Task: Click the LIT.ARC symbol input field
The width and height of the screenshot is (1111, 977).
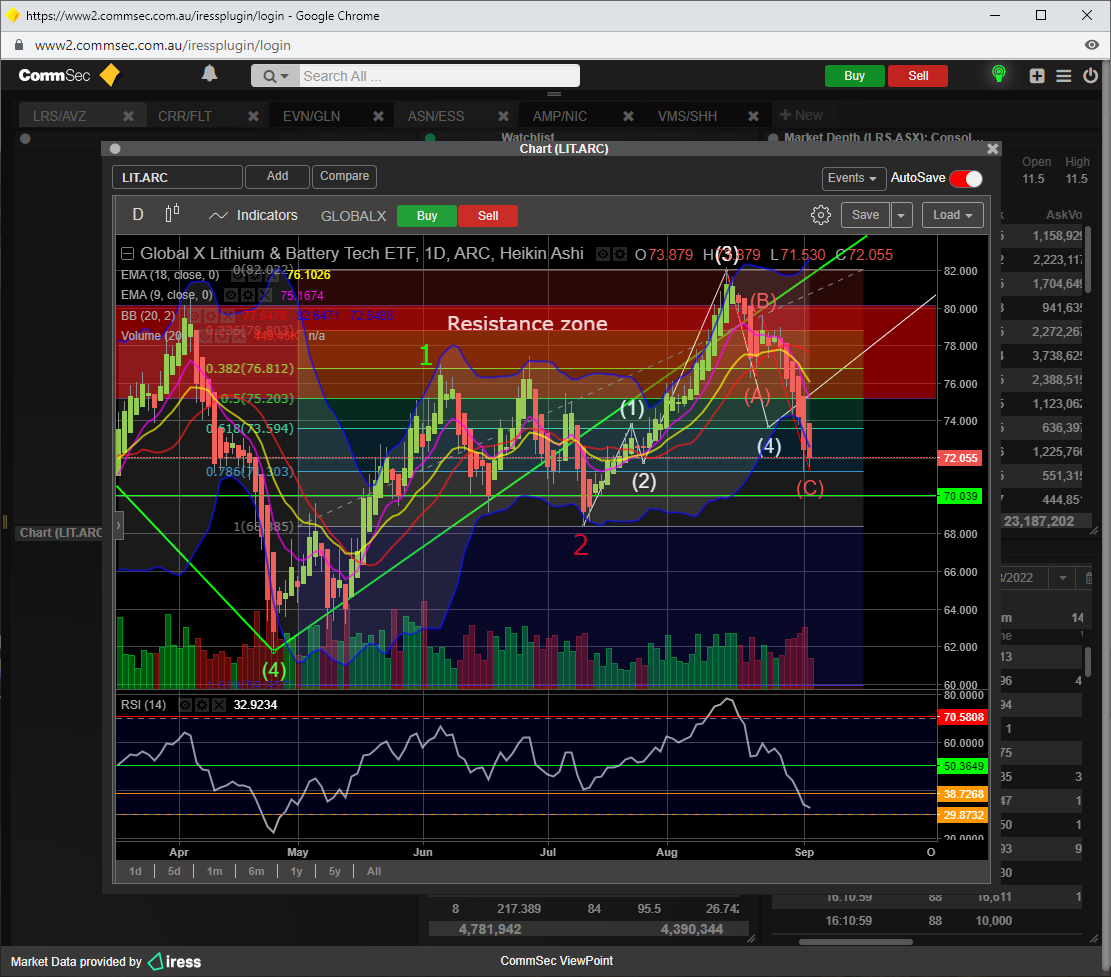Action: (177, 177)
